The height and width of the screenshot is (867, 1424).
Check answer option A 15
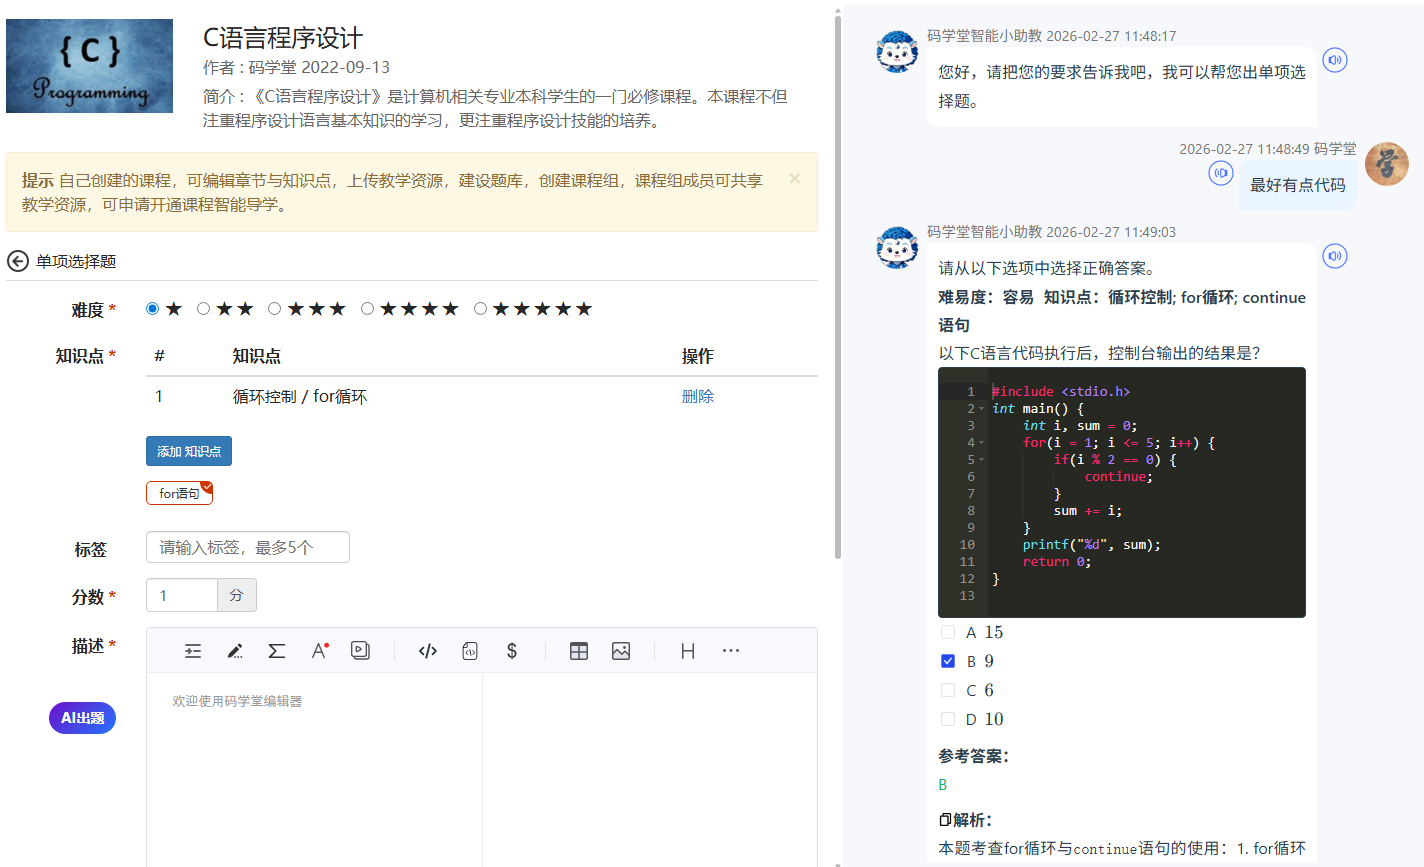[x=948, y=632]
